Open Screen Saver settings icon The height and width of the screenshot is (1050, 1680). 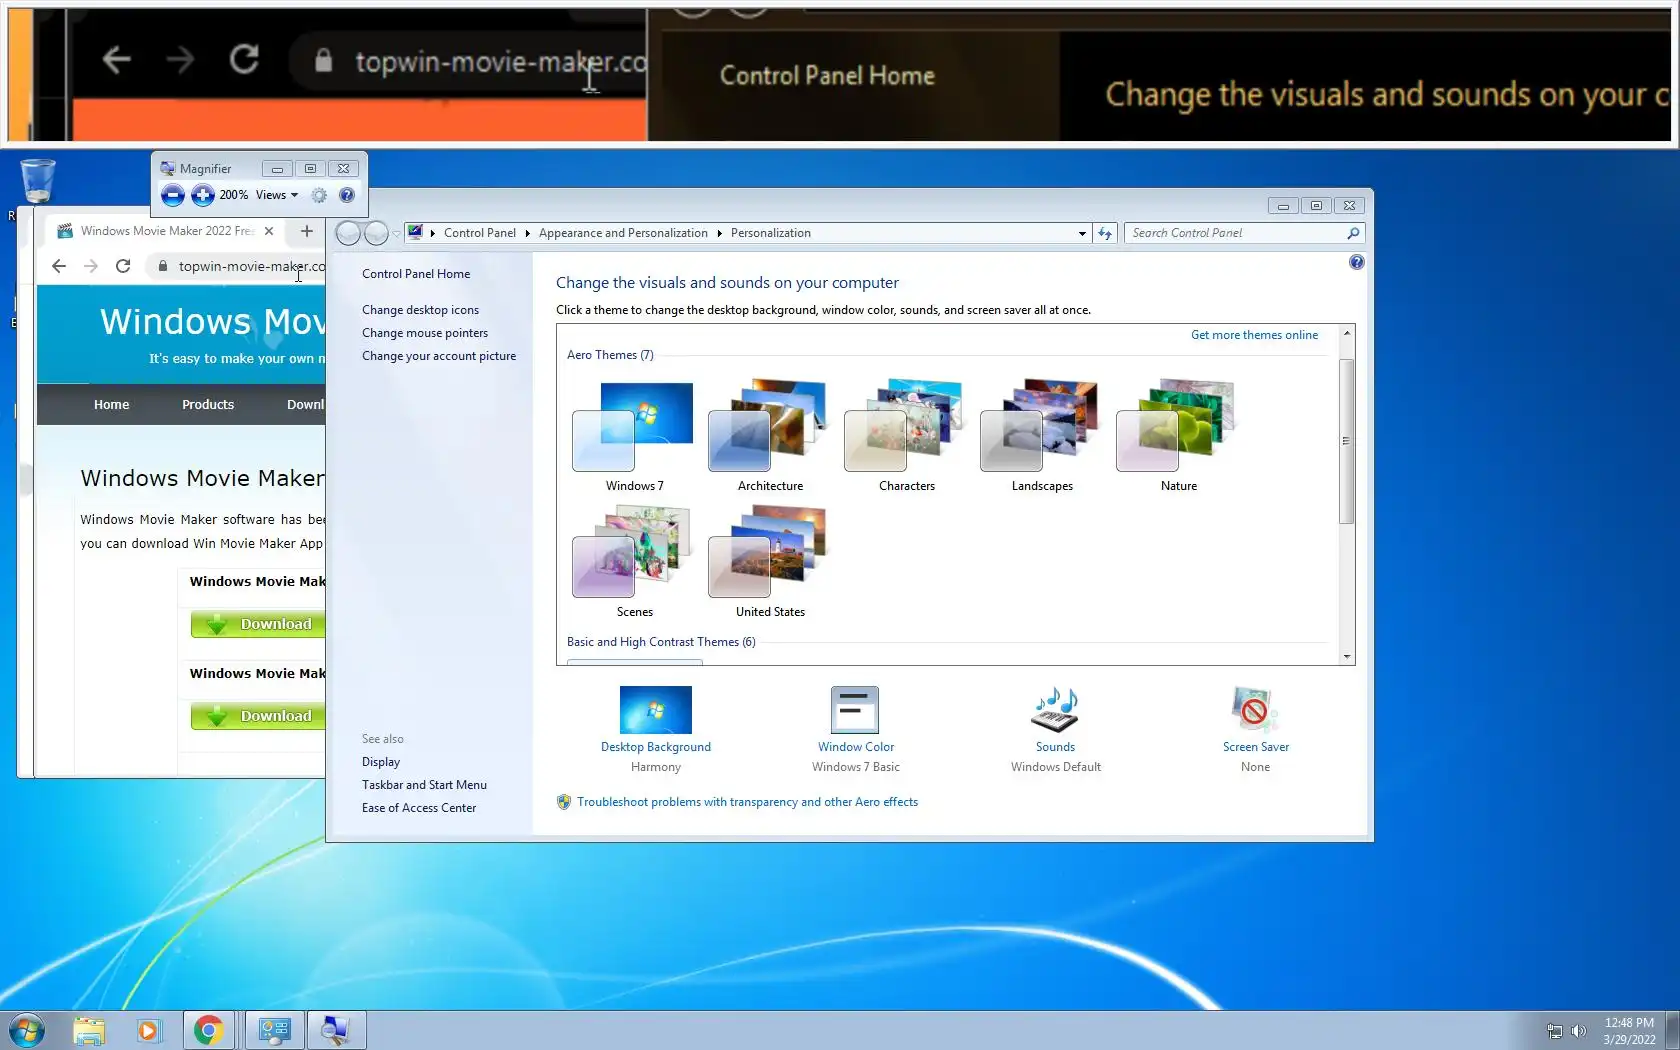(x=1255, y=711)
